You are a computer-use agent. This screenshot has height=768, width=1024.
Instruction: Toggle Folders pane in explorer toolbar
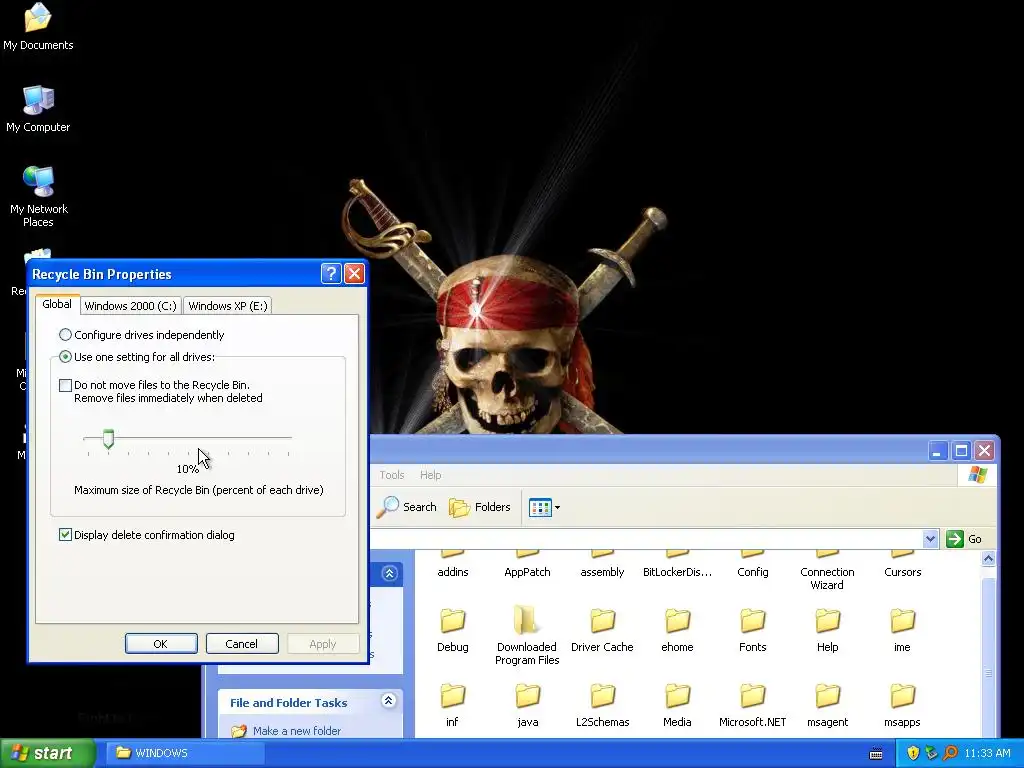[479, 507]
